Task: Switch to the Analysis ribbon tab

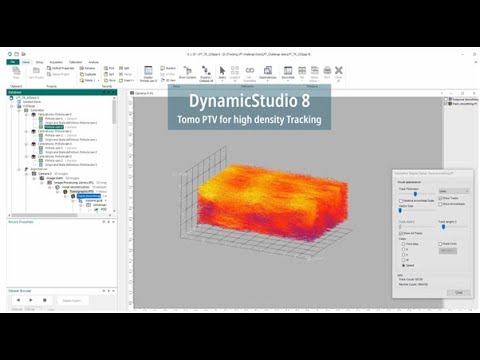Action: pos(93,62)
